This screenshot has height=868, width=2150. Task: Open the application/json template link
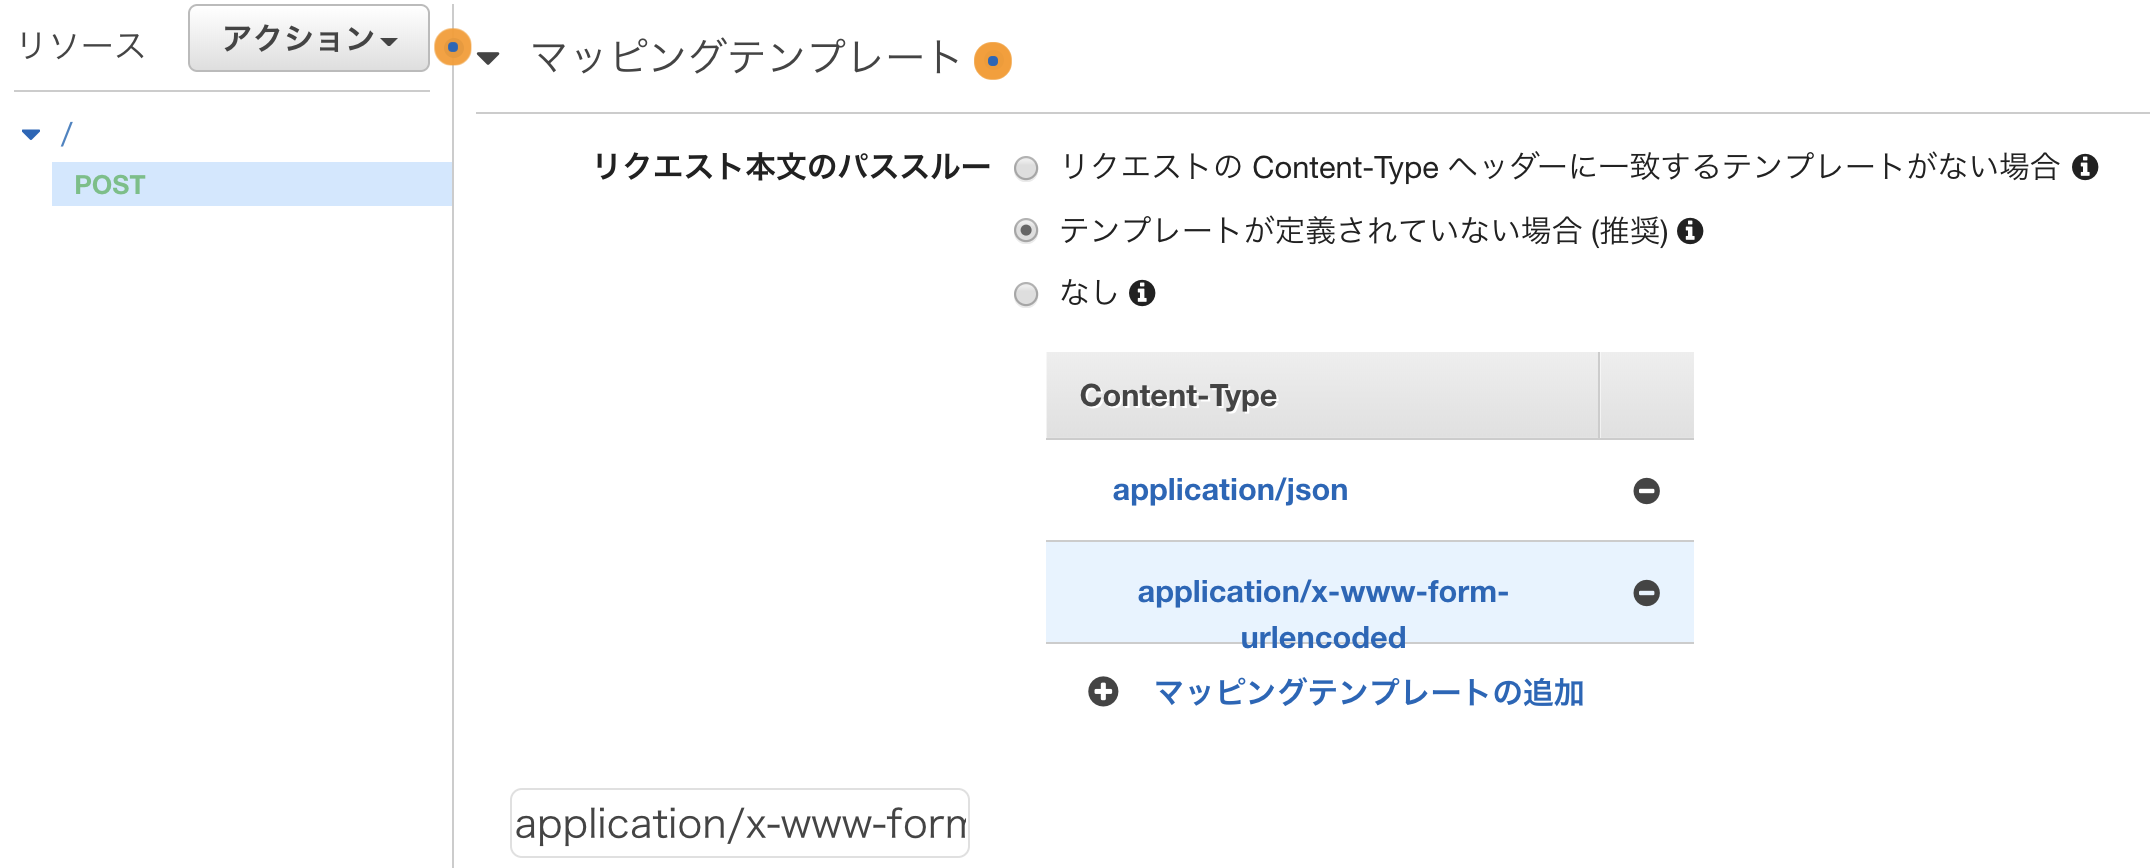point(1230,490)
